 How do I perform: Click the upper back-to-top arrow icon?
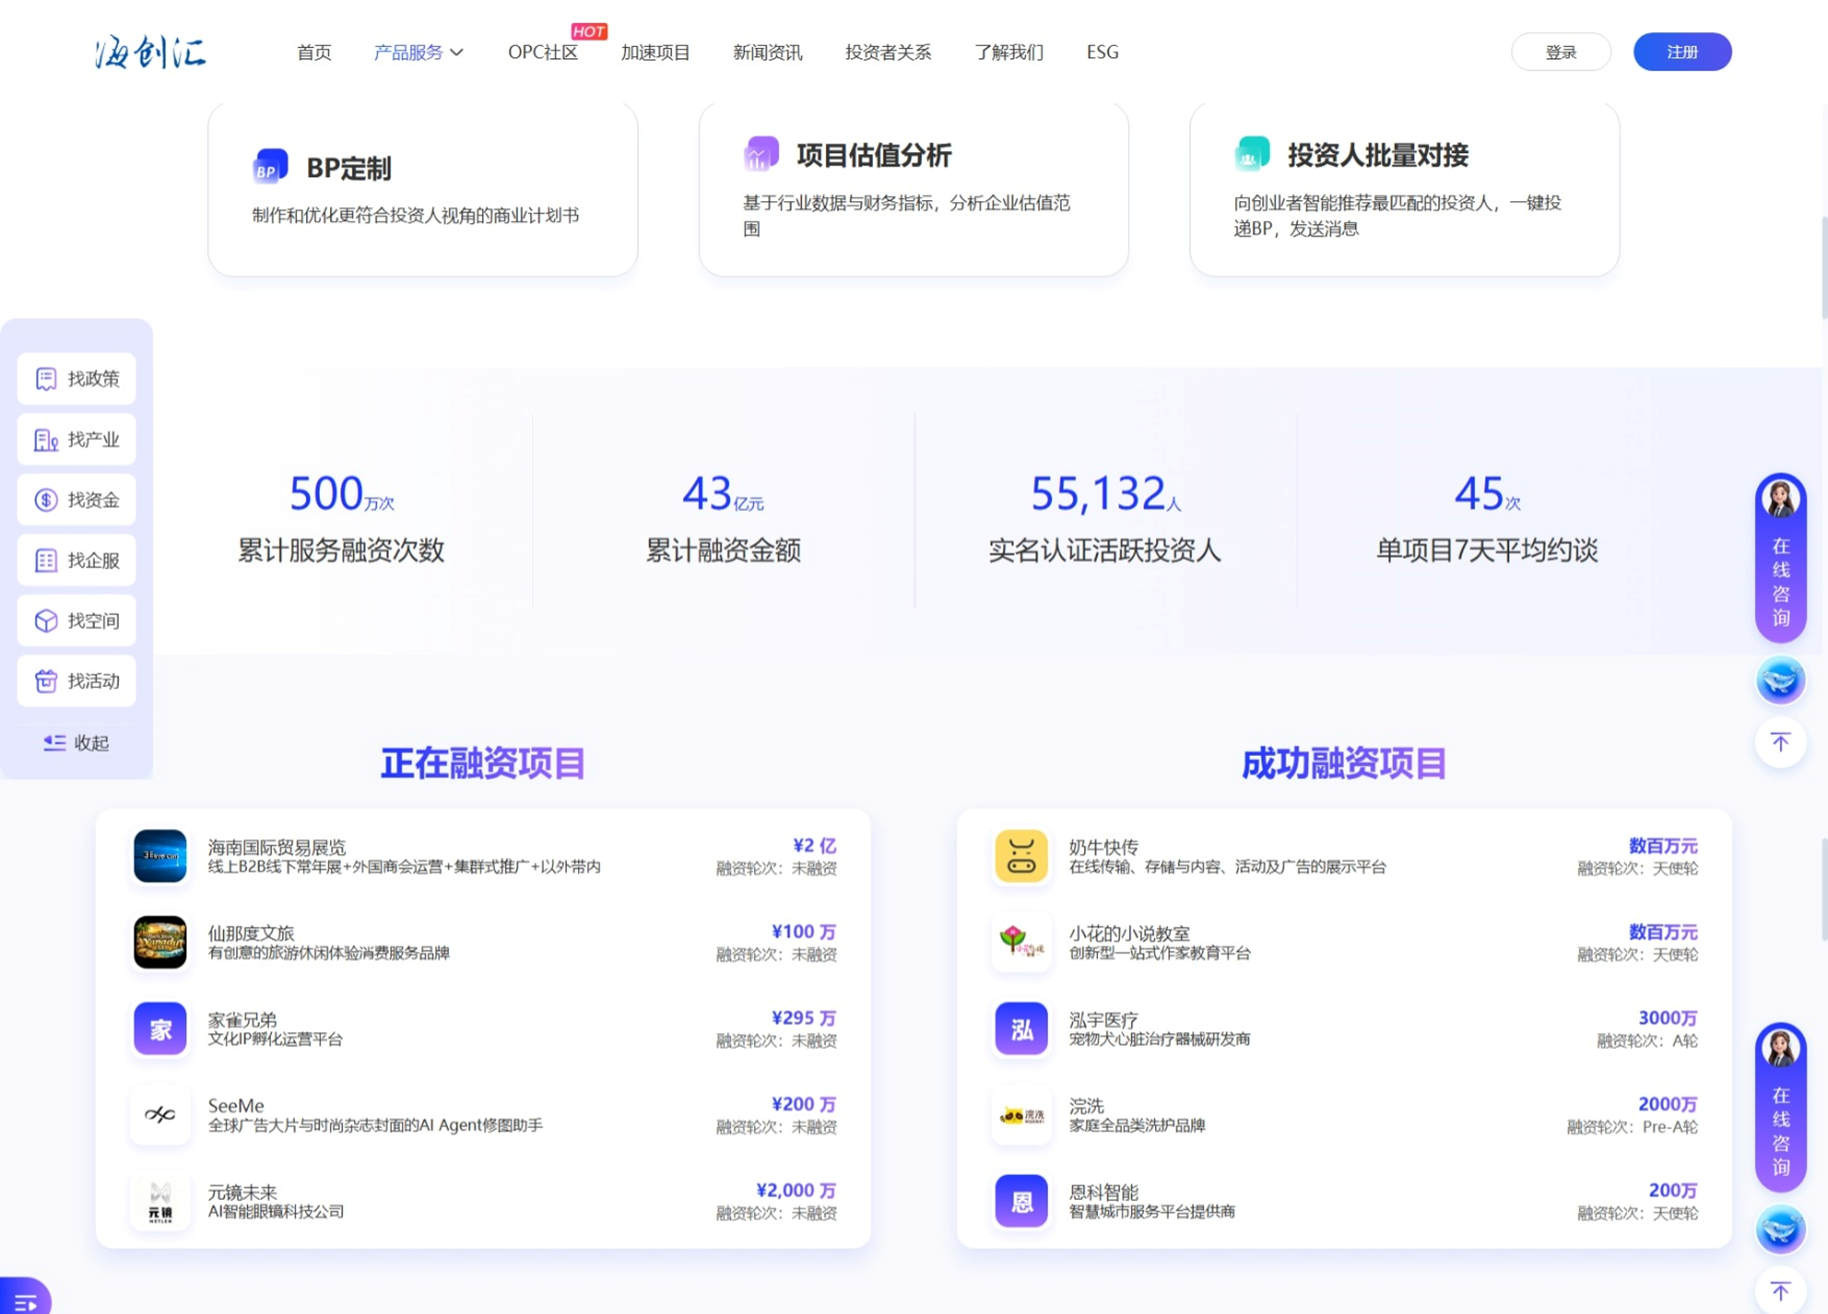1780,742
